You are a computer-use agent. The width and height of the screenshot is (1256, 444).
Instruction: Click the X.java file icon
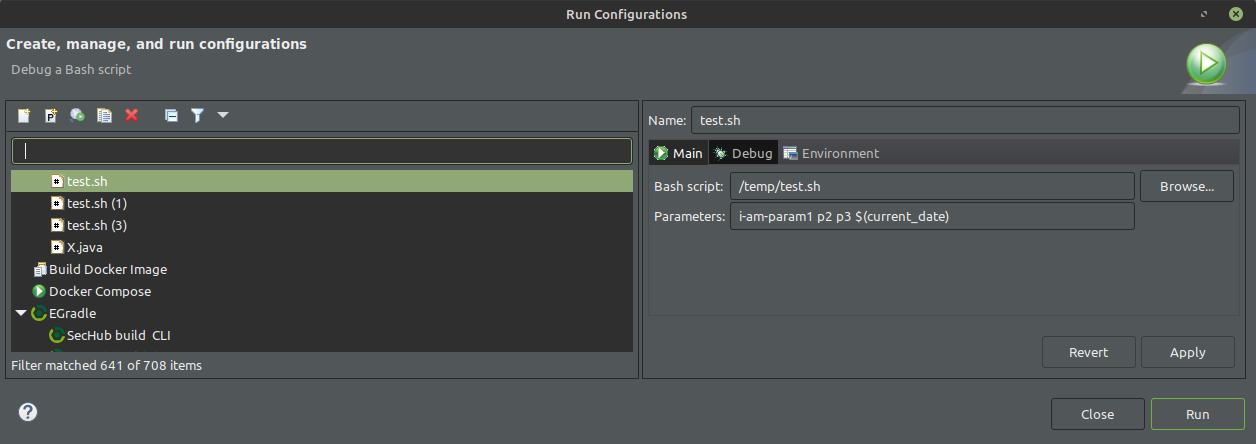coord(57,247)
